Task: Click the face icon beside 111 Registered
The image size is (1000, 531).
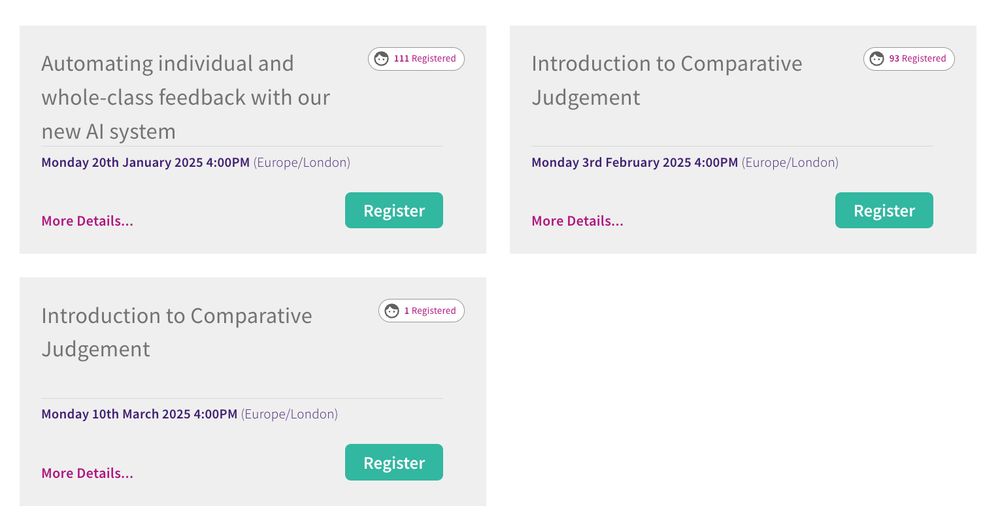Action: coord(381,59)
